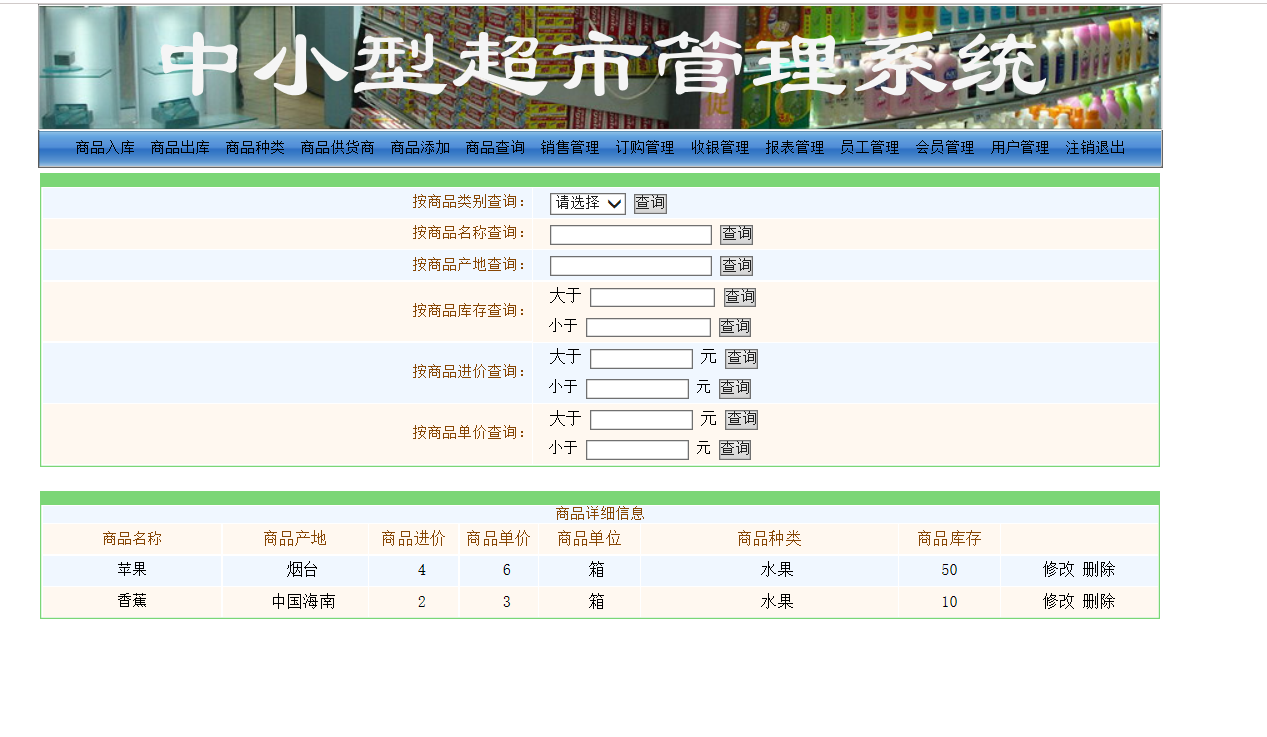Click the 库存 大于 input field

652,297
